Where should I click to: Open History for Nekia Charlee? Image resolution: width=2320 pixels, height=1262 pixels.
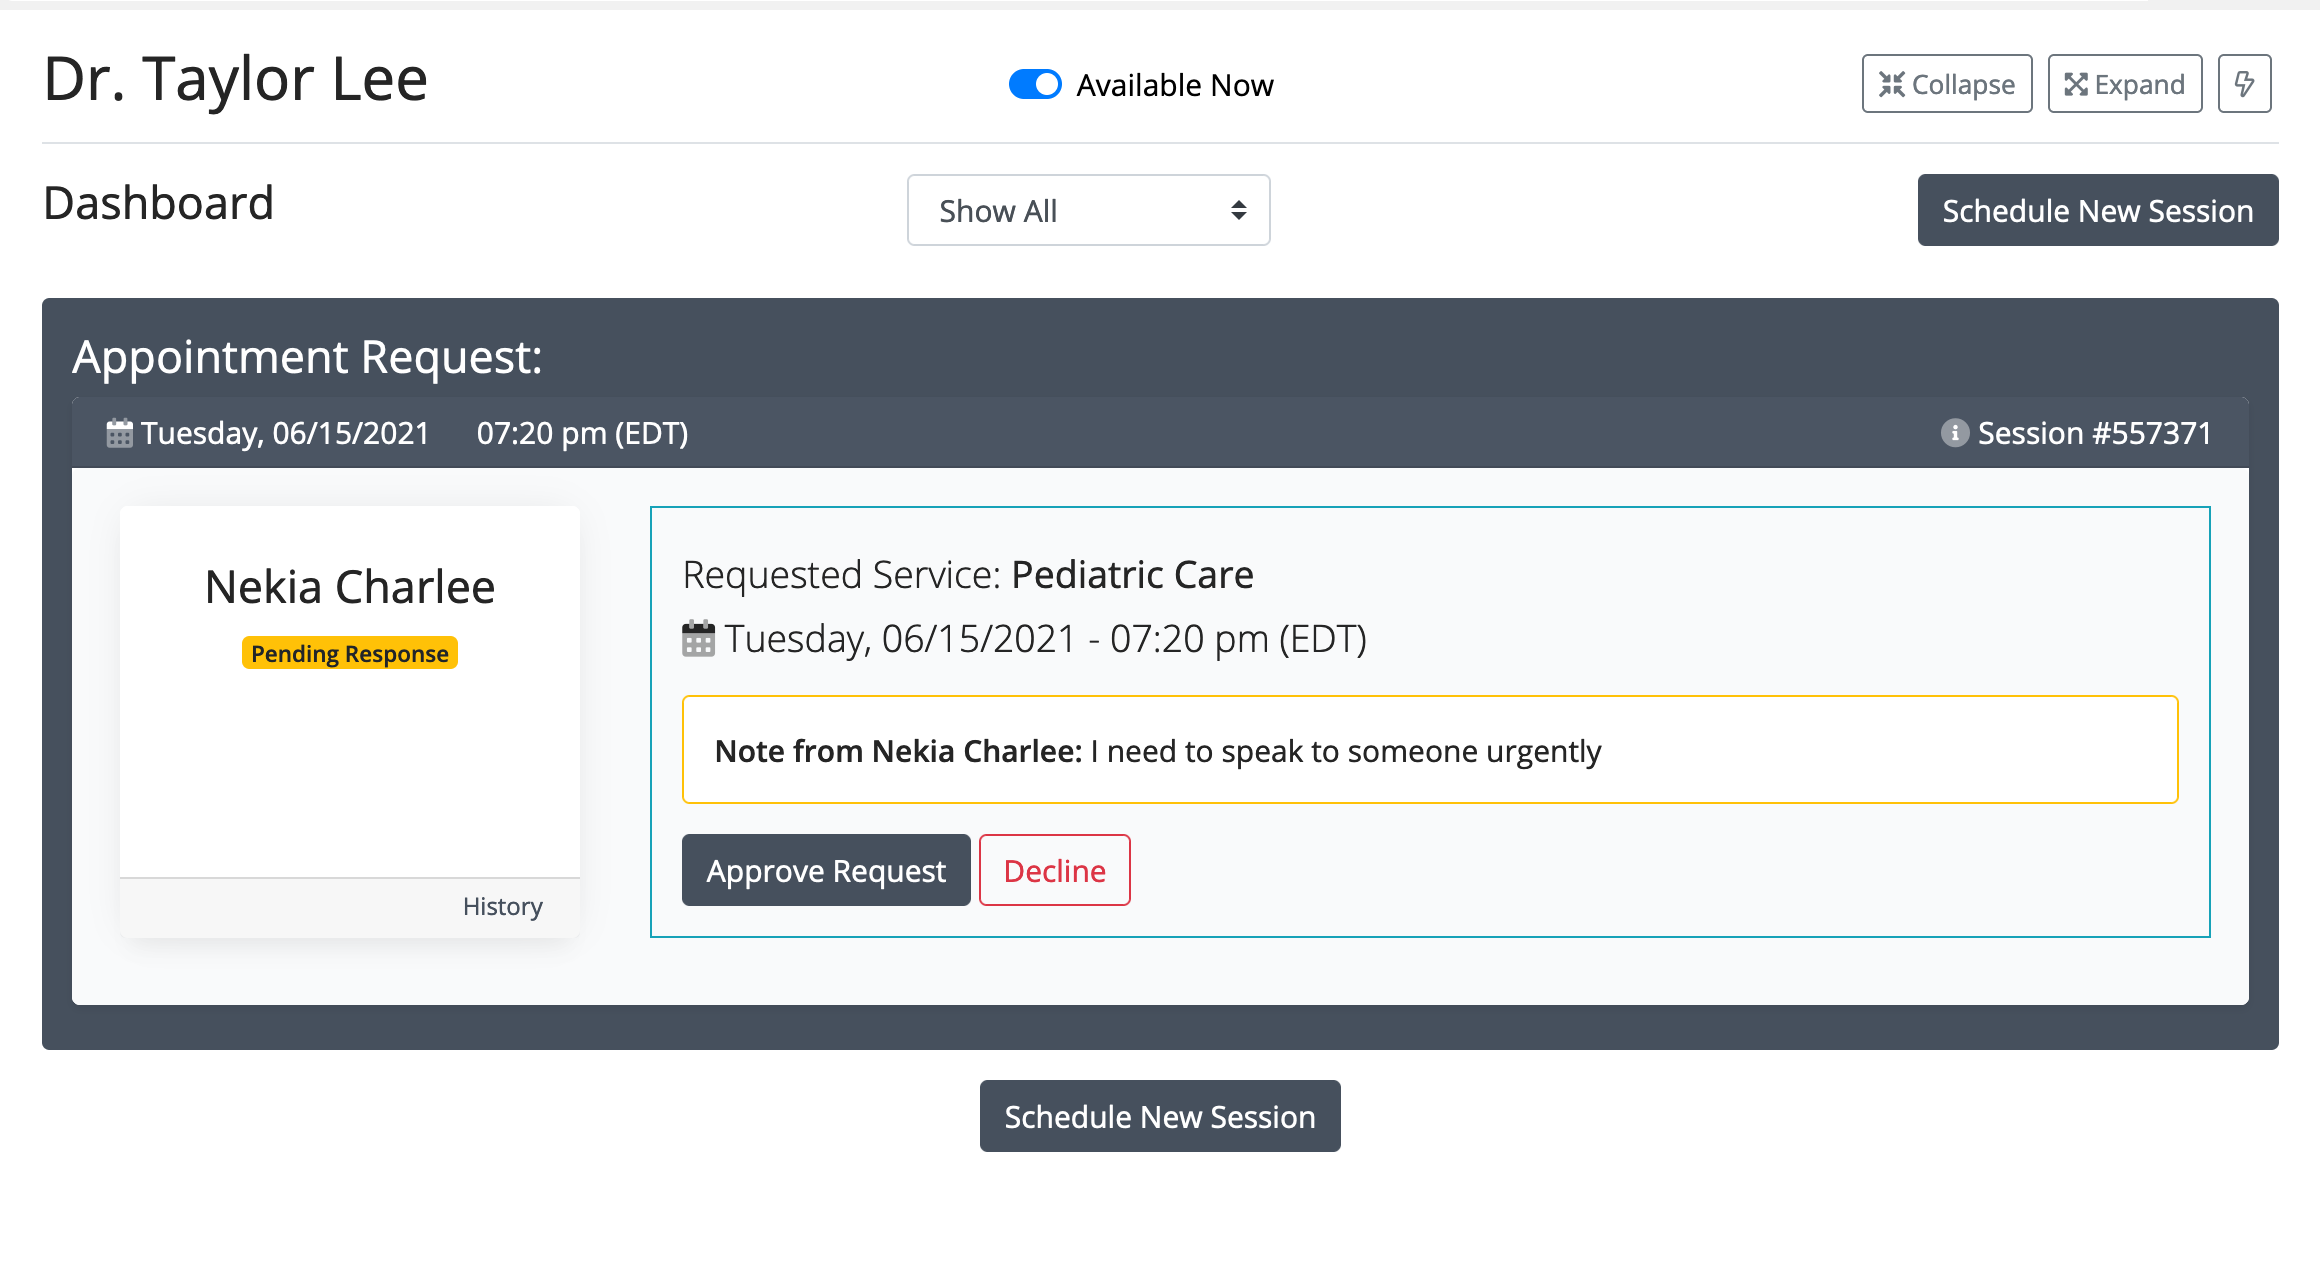point(502,906)
